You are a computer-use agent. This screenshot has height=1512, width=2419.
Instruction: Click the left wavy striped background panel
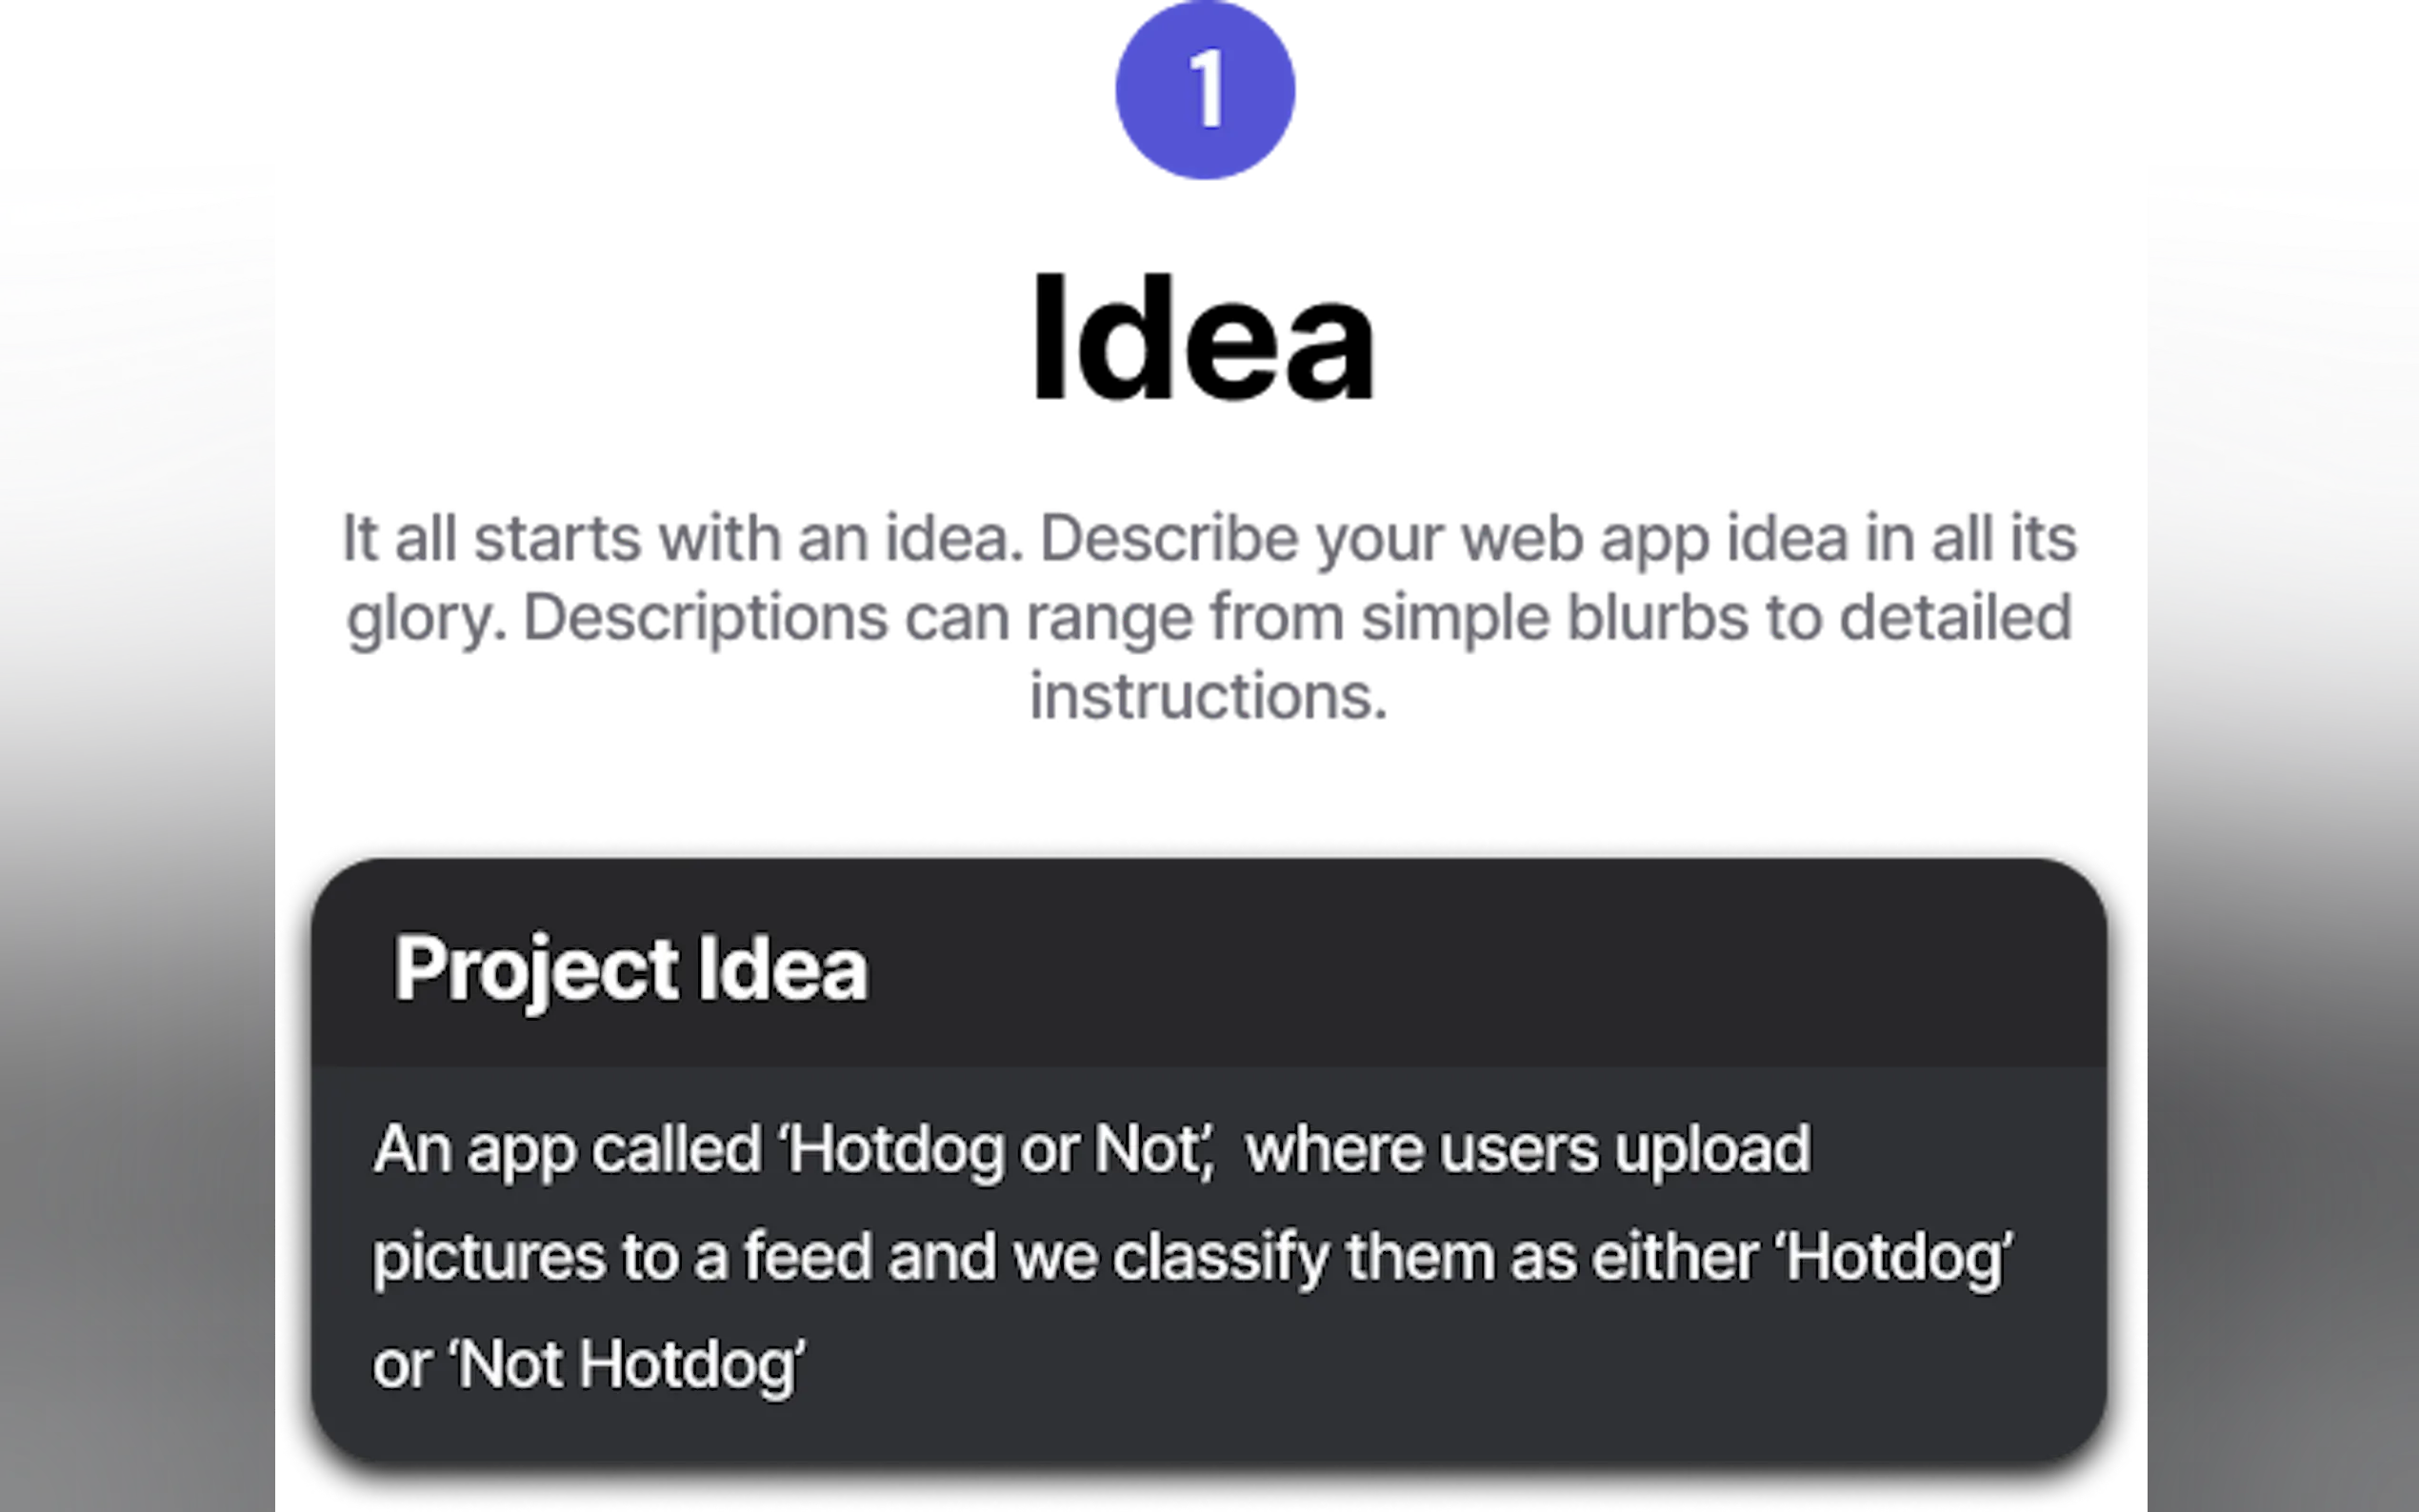pyautogui.click(x=140, y=700)
